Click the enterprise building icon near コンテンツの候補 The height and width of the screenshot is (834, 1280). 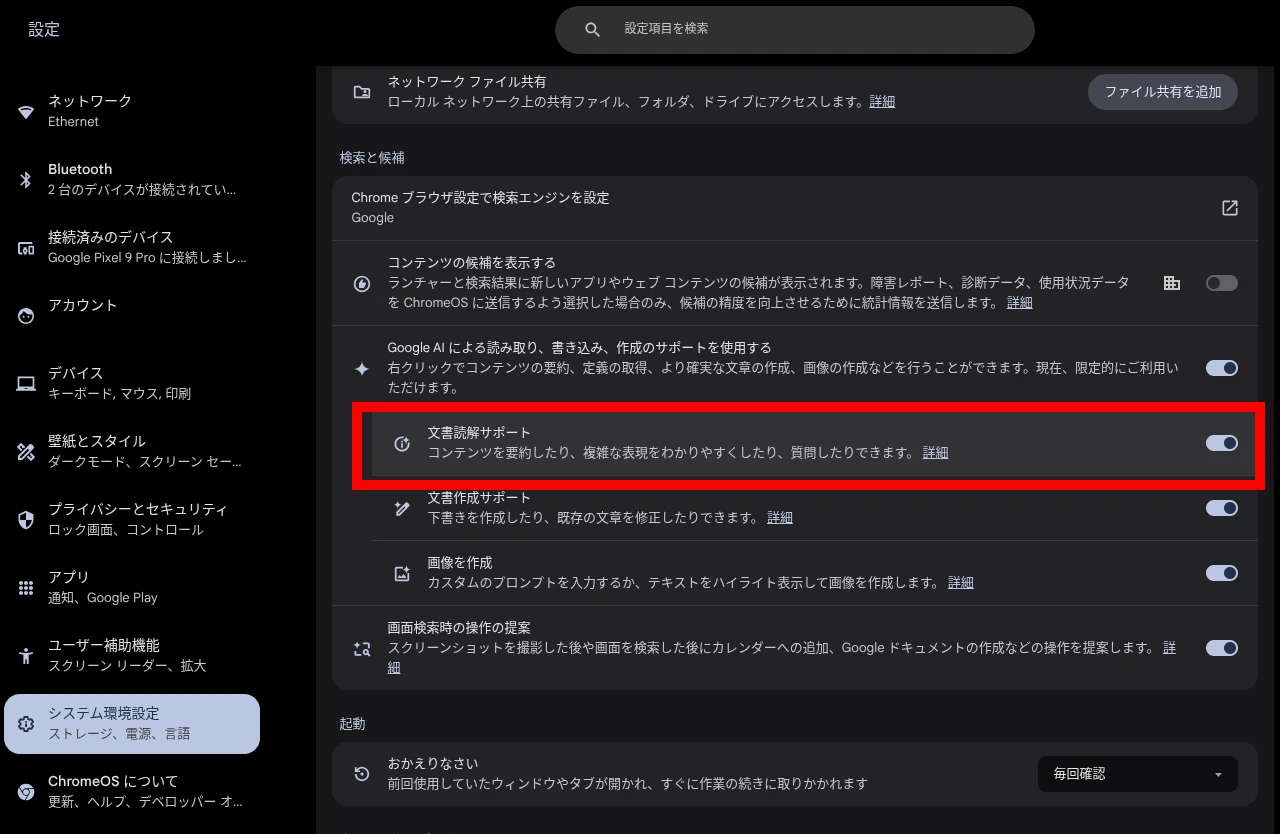pos(1171,282)
